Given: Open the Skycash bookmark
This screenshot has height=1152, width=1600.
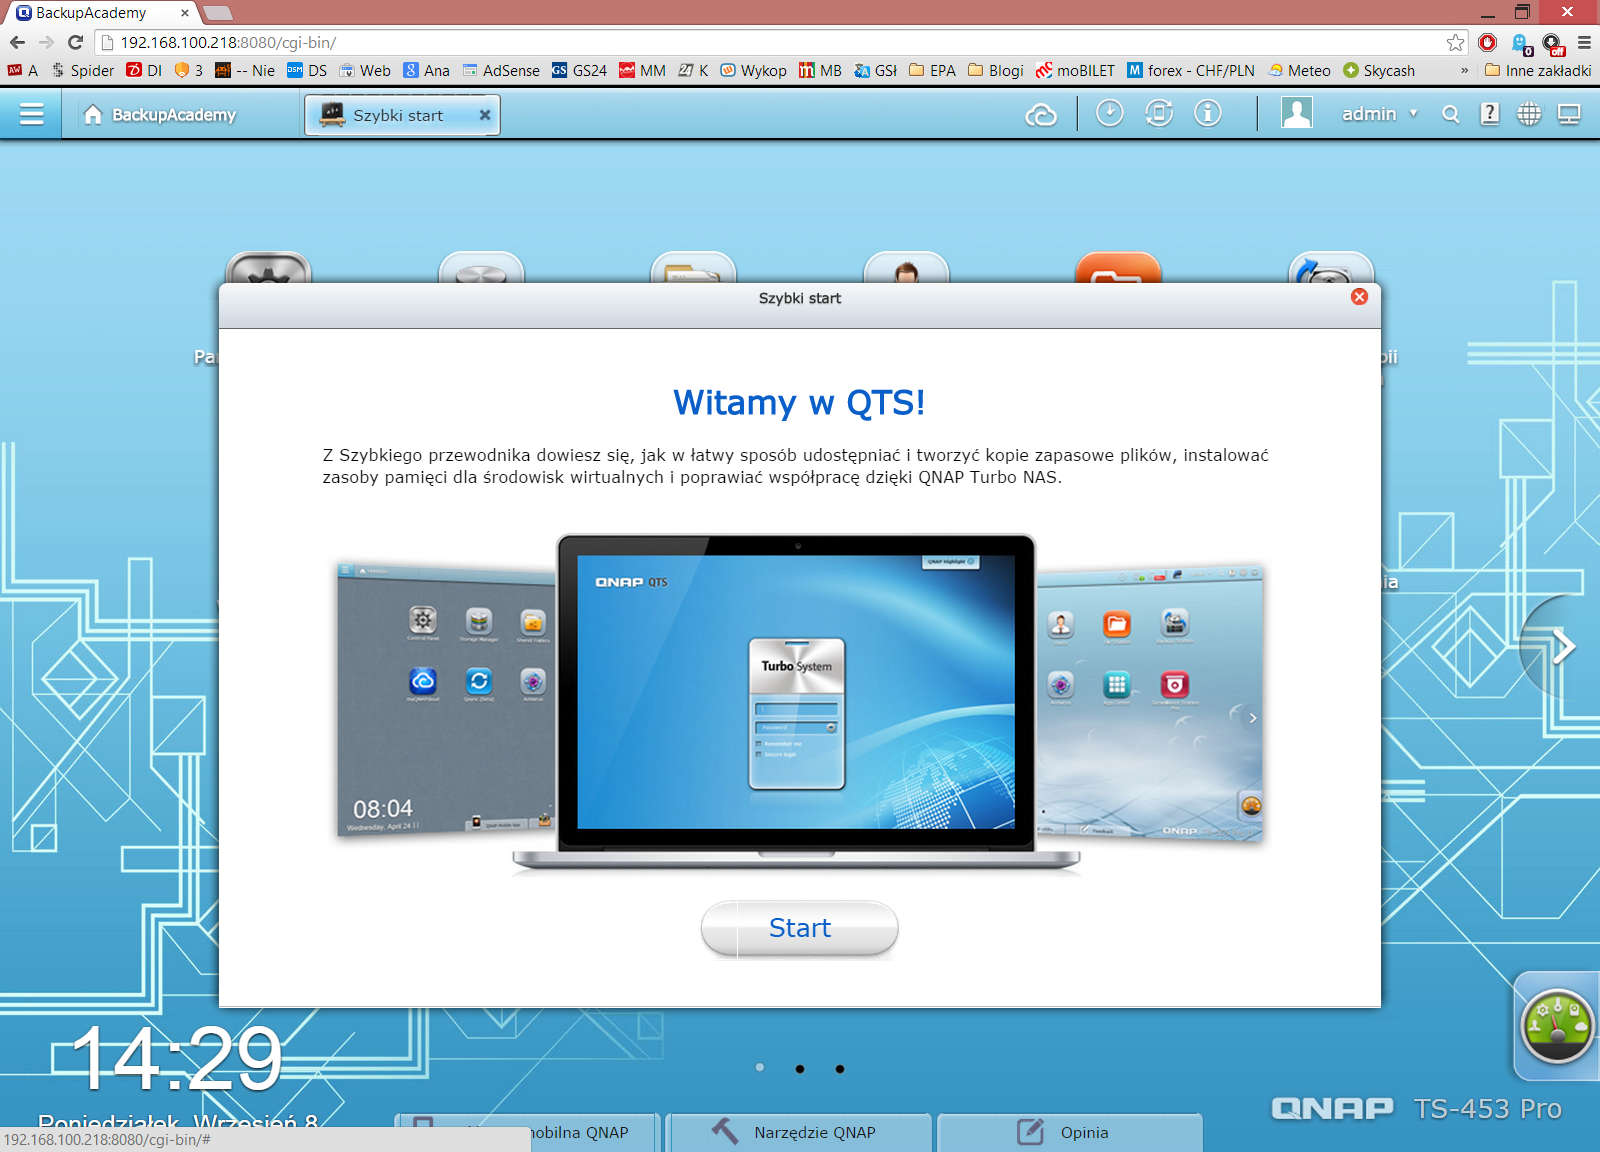Looking at the screenshot, I should 1379,70.
